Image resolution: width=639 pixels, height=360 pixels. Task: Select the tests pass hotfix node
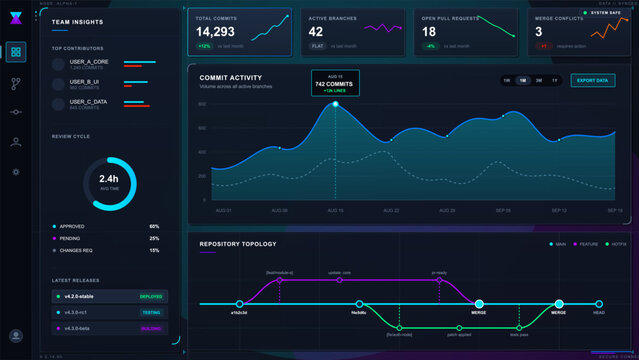tap(519, 328)
